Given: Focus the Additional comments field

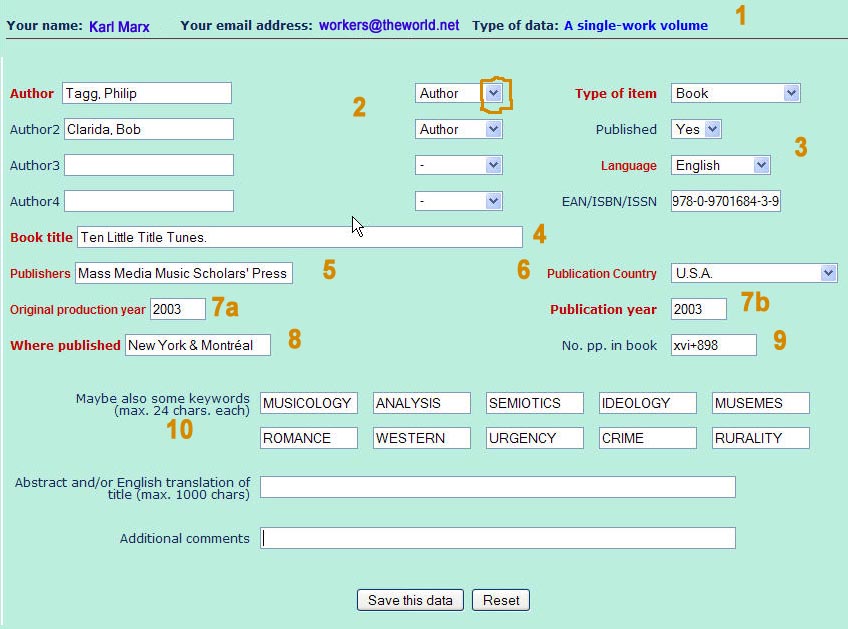Looking at the screenshot, I should click(497, 538).
